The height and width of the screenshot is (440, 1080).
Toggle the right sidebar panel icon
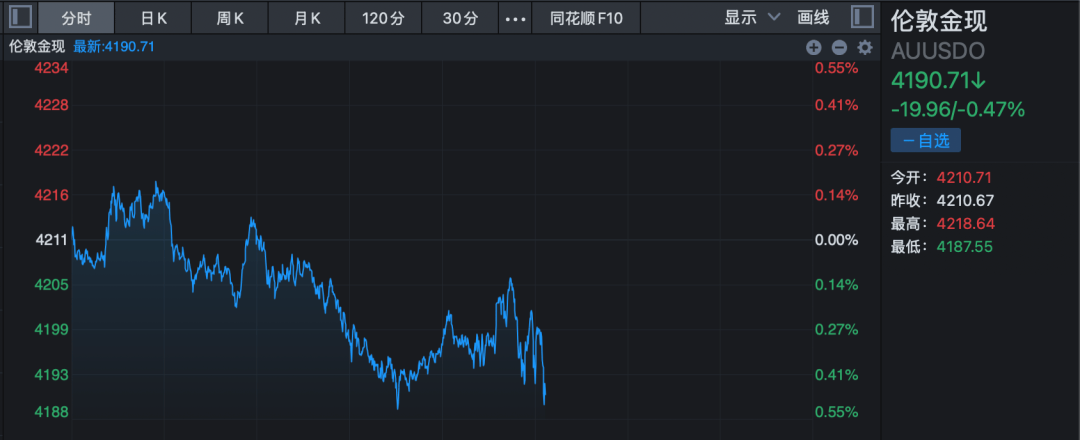[x=861, y=17]
